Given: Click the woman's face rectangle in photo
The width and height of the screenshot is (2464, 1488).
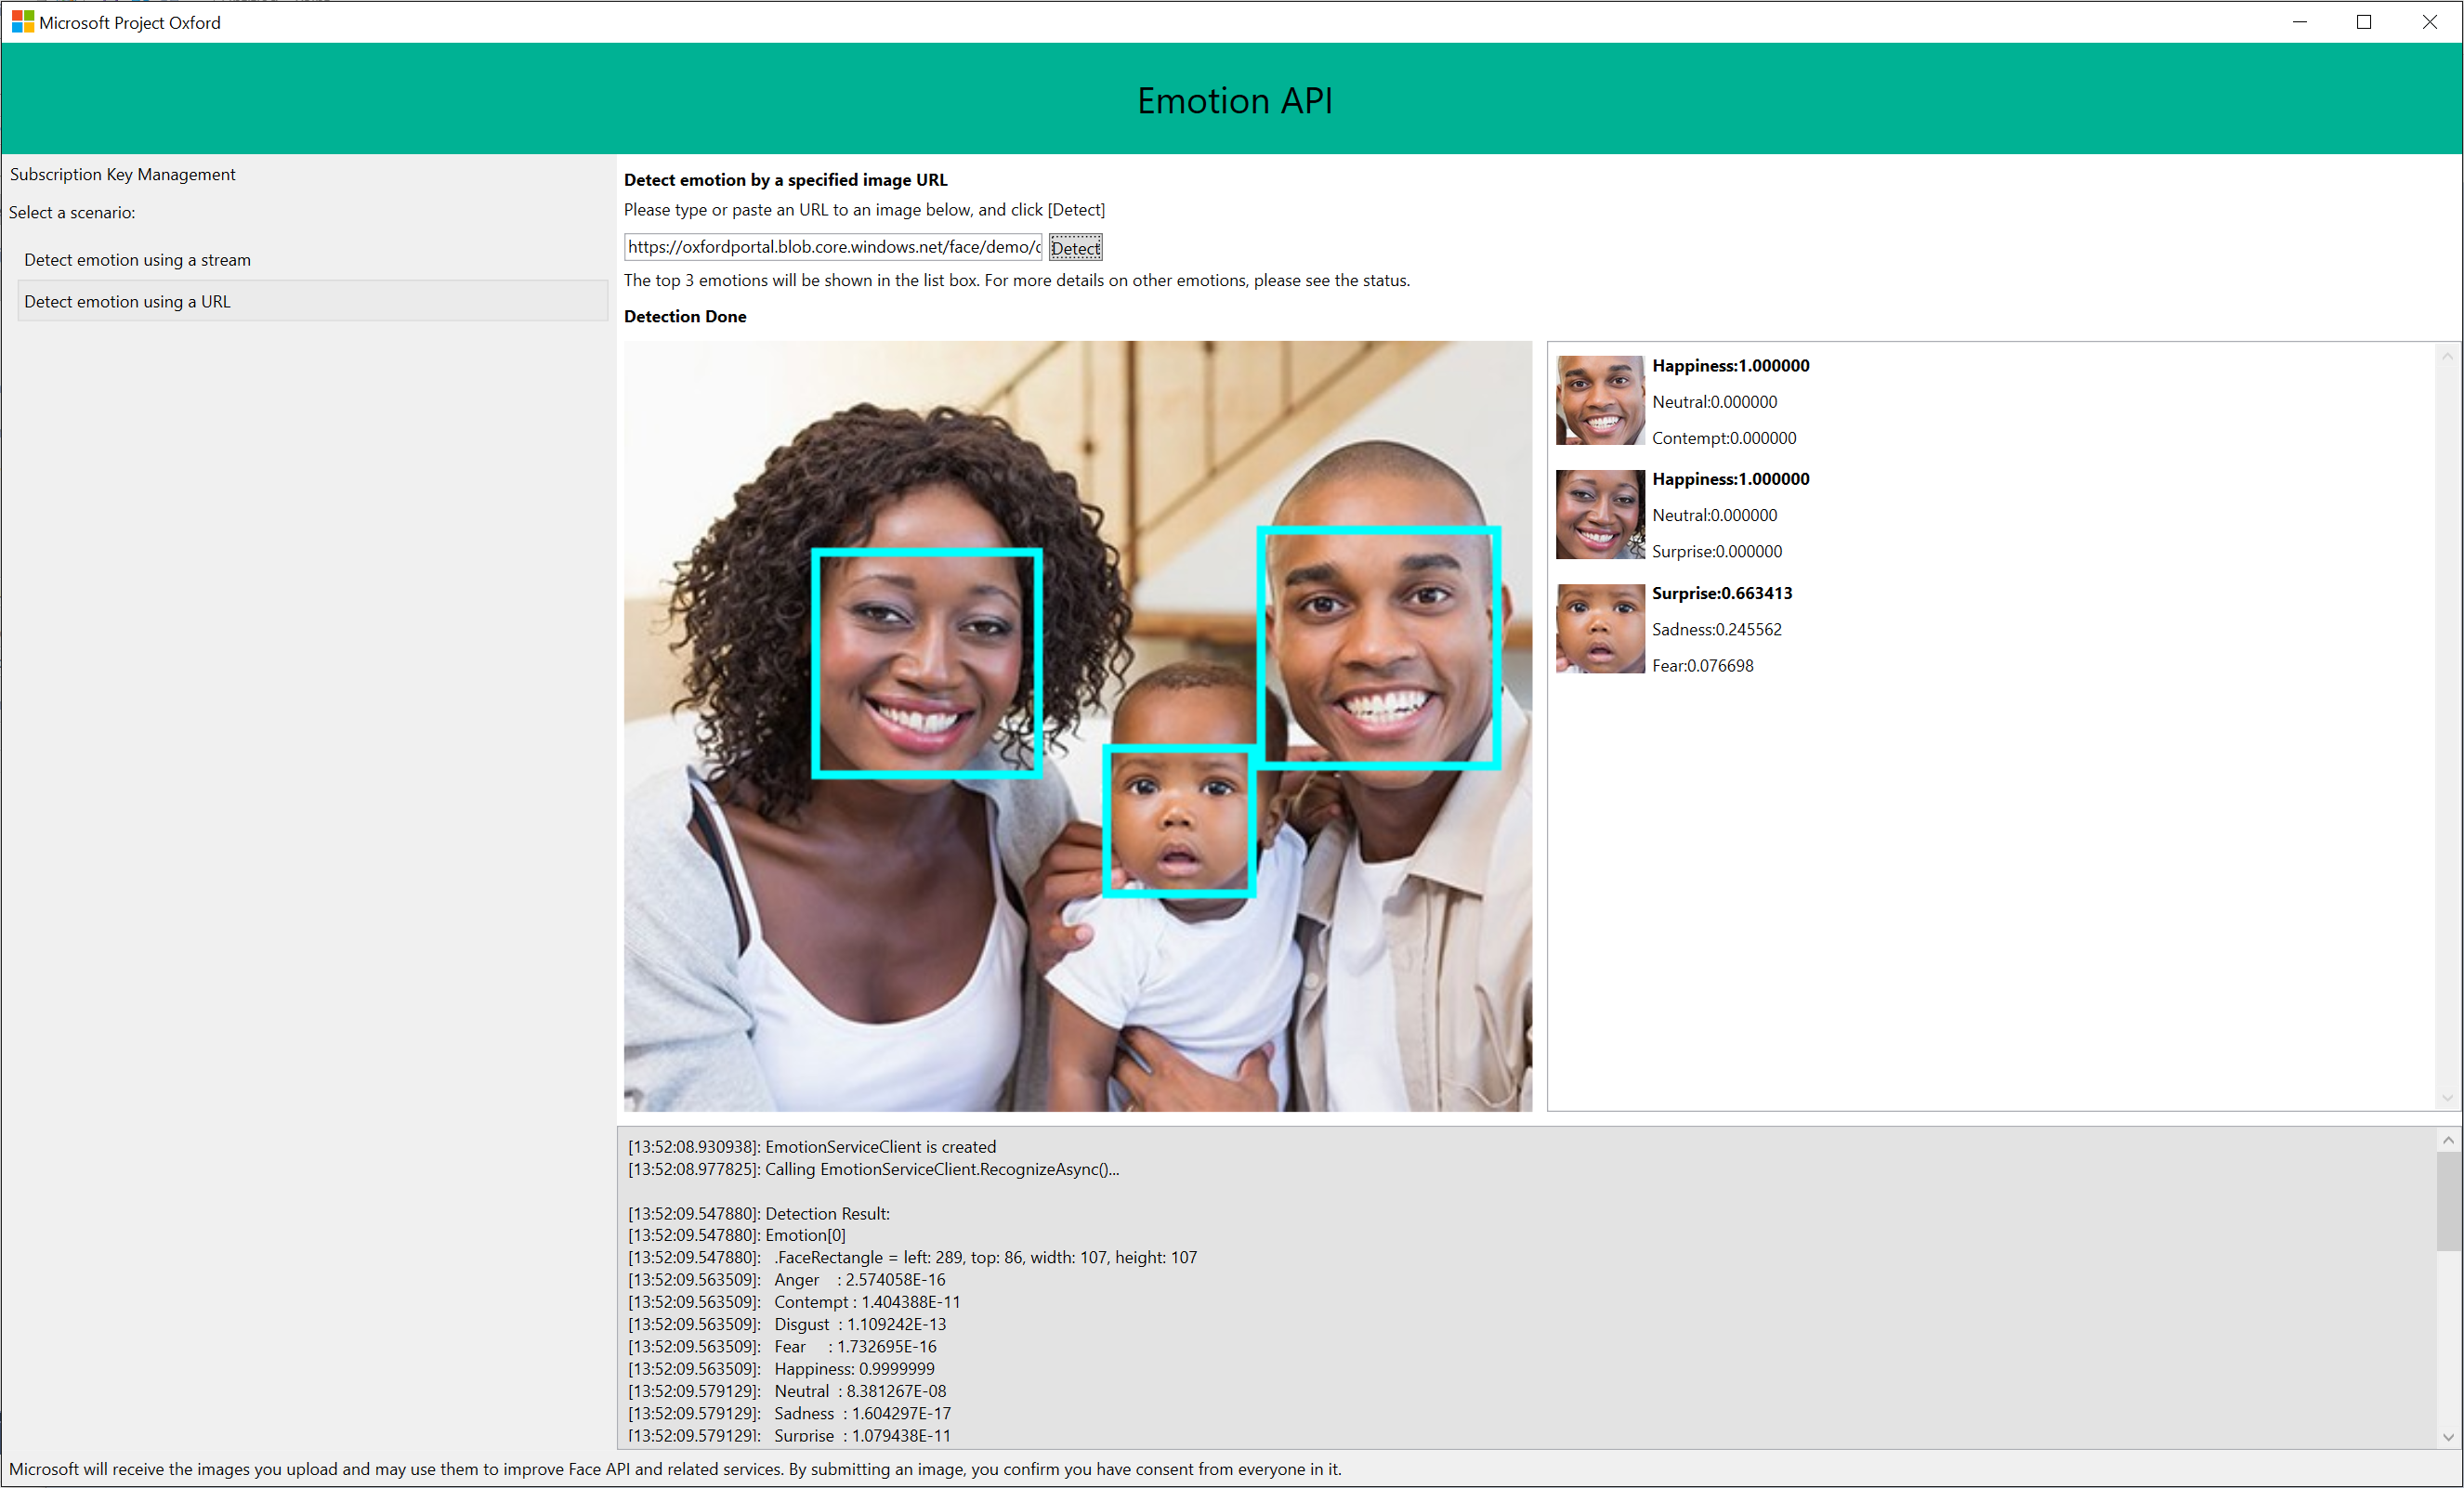Looking at the screenshot, I should point(927,662).
